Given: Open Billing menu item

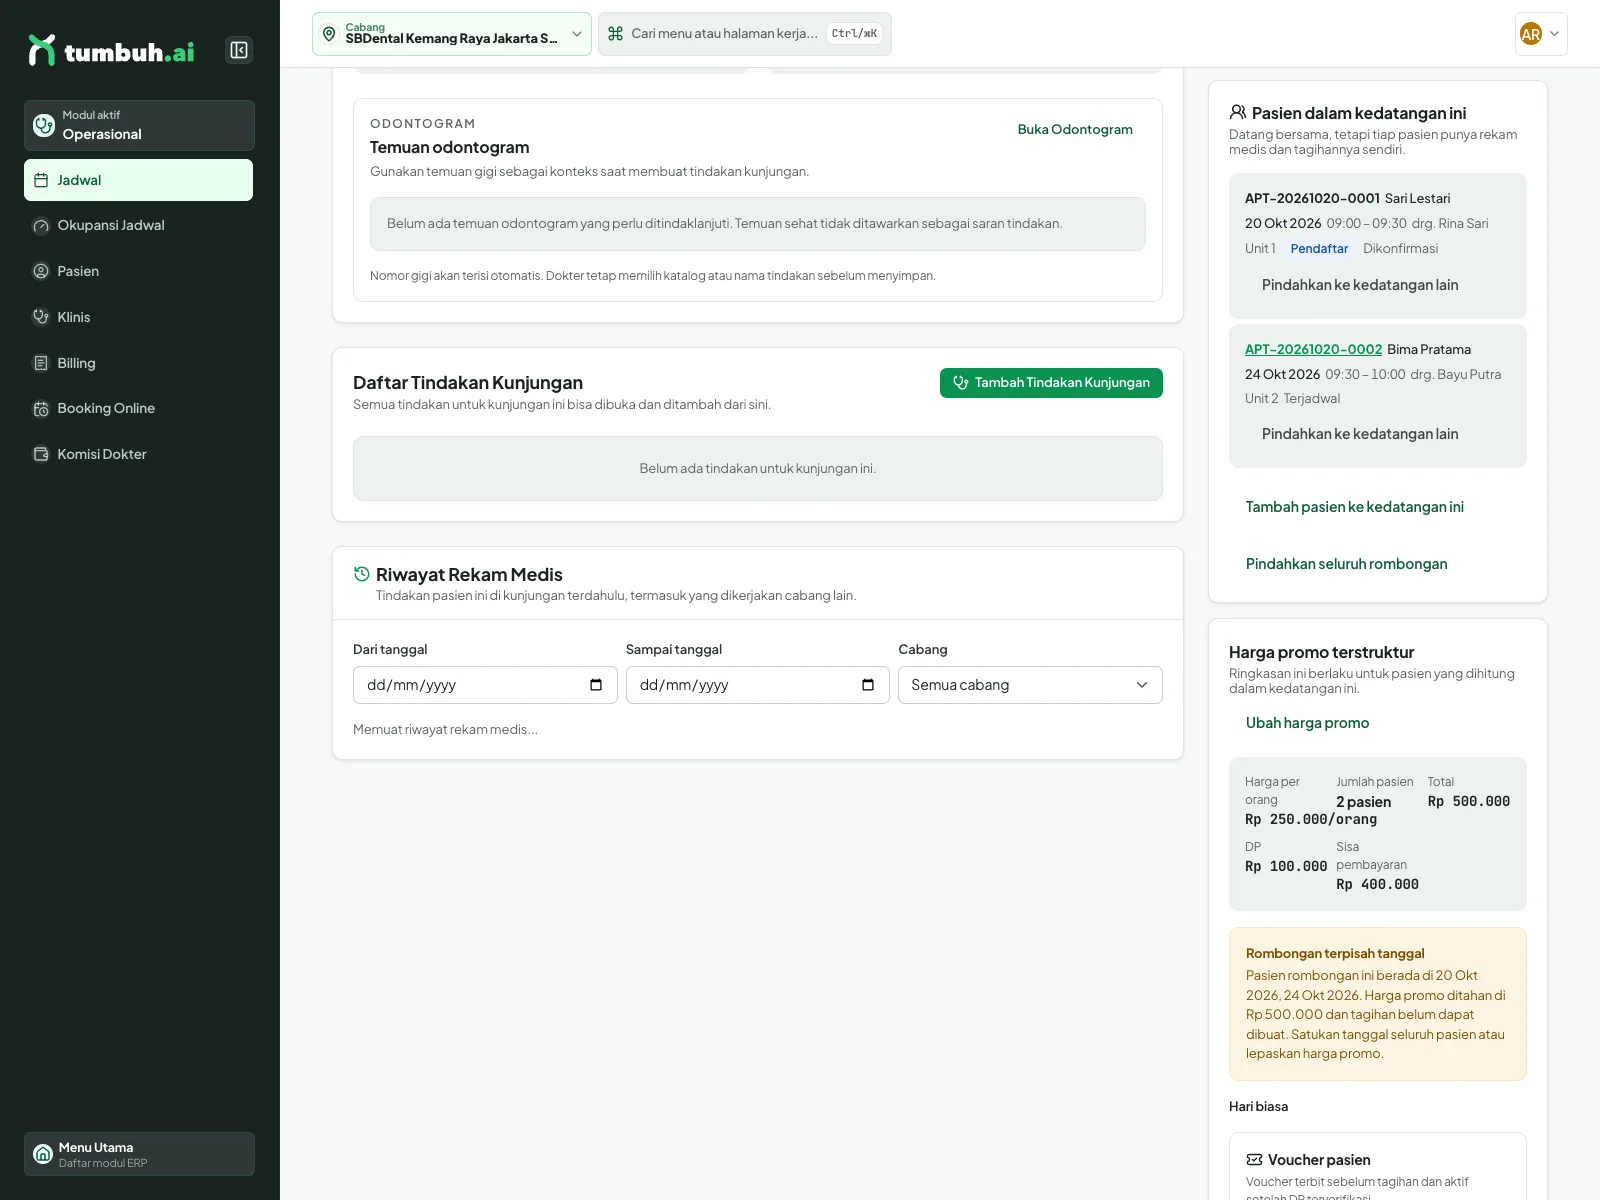Looking at the screenshot, I should pos(138,363).
